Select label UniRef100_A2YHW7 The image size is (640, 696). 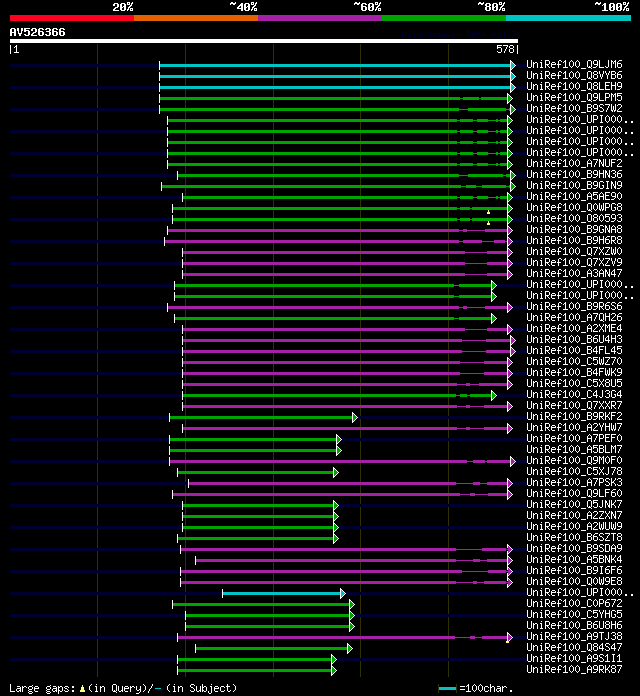[x=574, y=427]
